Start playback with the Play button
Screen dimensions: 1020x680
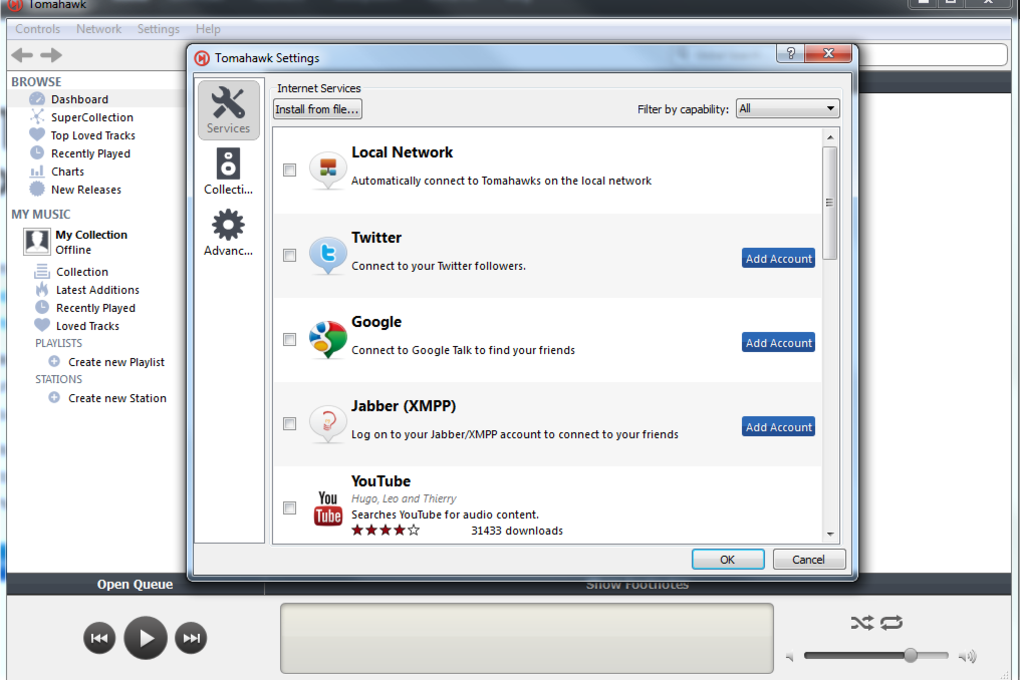coord(146,638)
